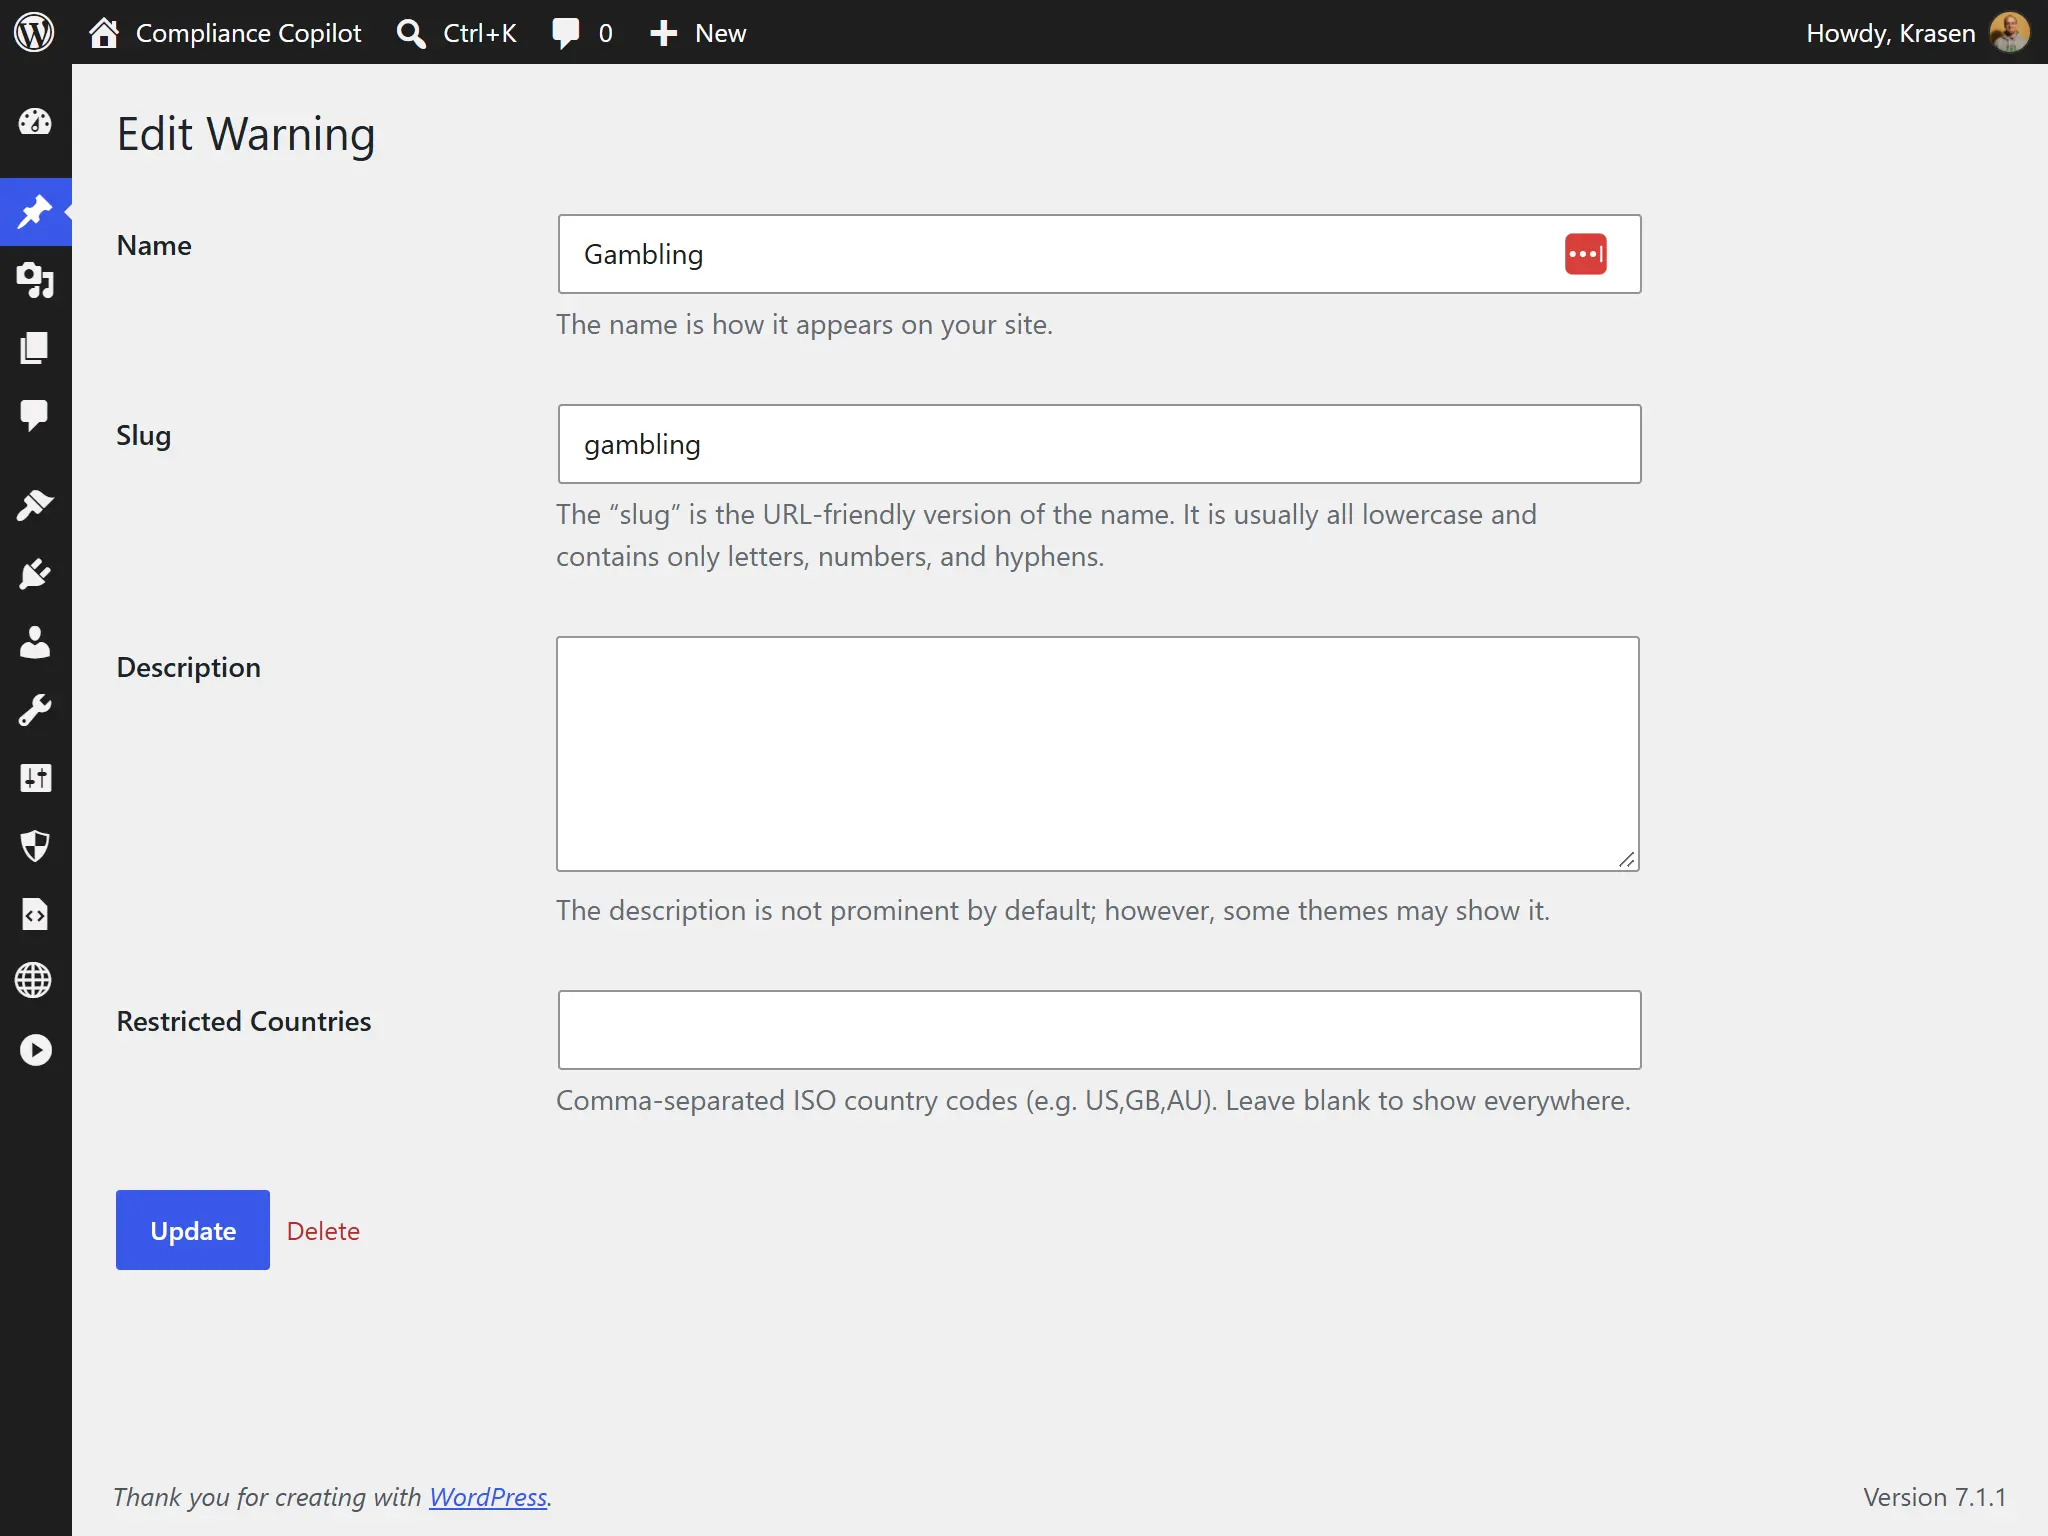2048x1536 pixels.
Task: Click inside the Description textarea
Action: coord(1098,754)
